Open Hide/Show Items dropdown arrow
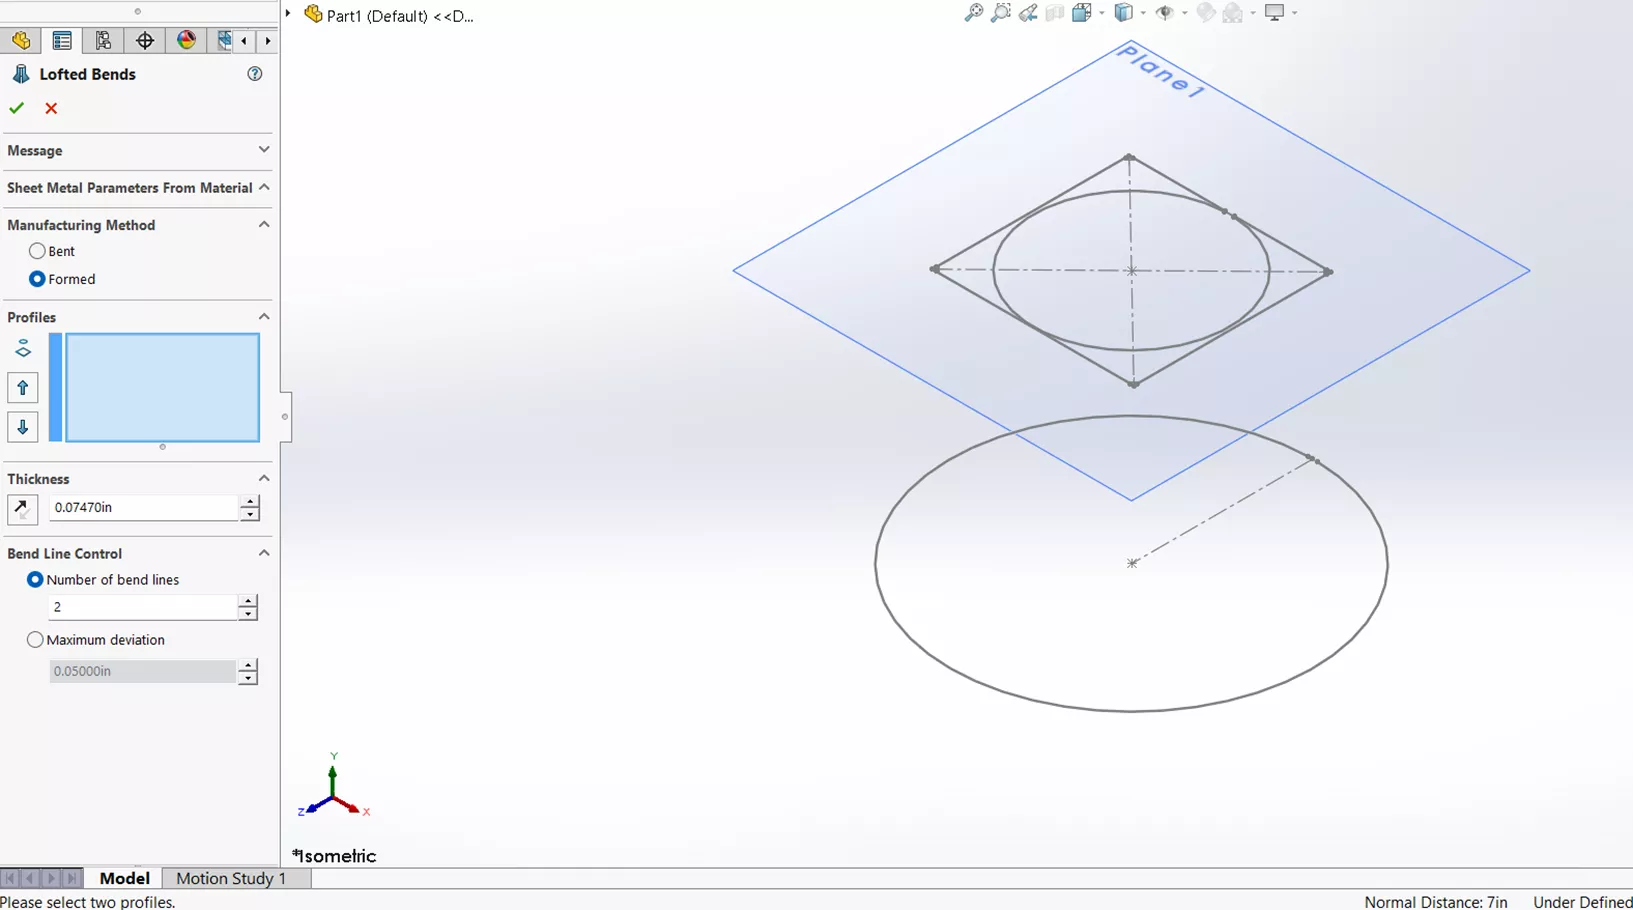Viewport: 1633px width, 910px height. (1184, 13)
